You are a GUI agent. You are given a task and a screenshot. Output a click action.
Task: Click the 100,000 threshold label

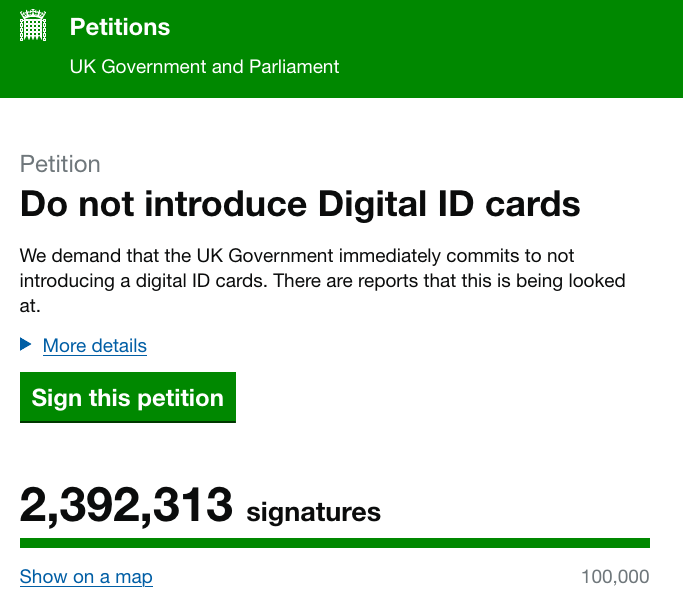(615, 577)
